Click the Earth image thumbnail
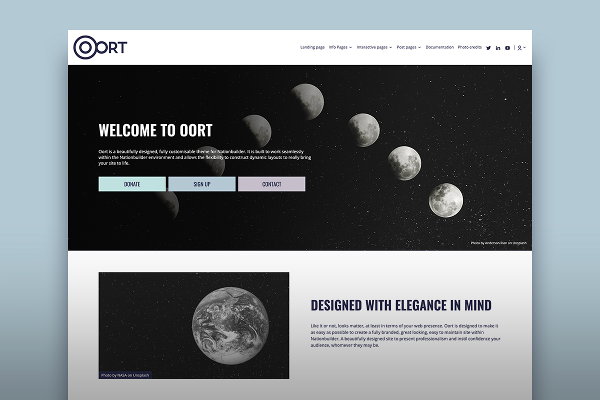The image size is (600, 400). tap(194, 325)
